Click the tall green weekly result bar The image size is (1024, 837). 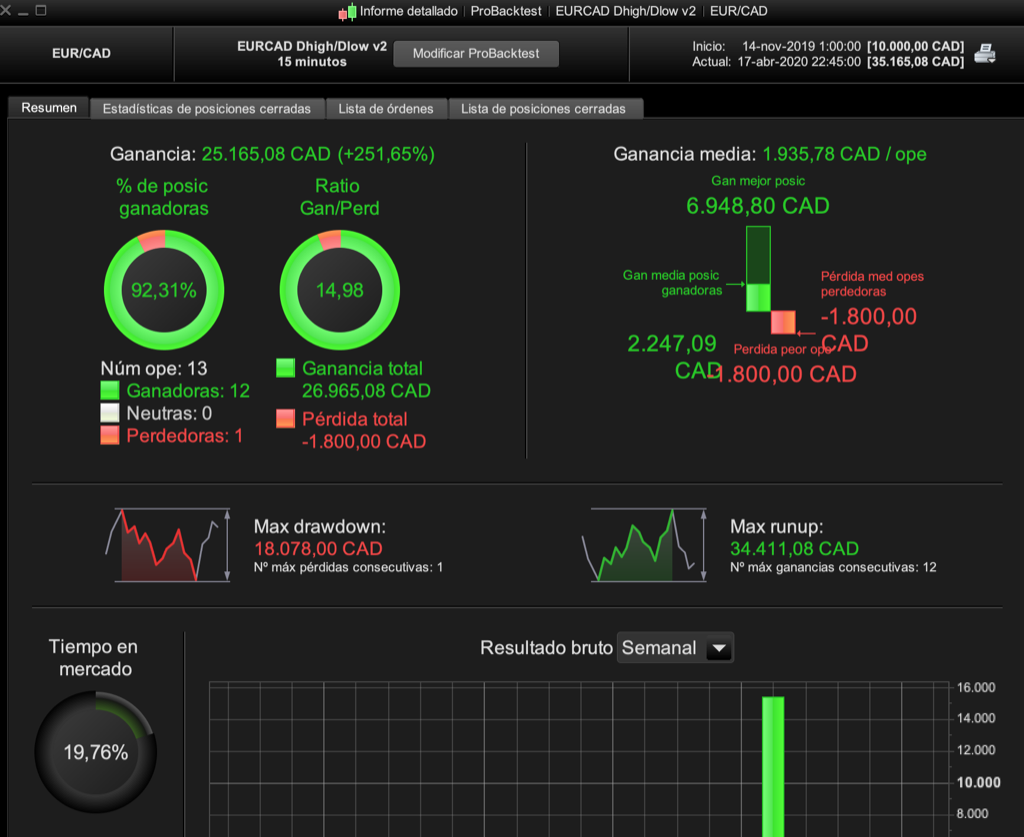pos(773,766)
